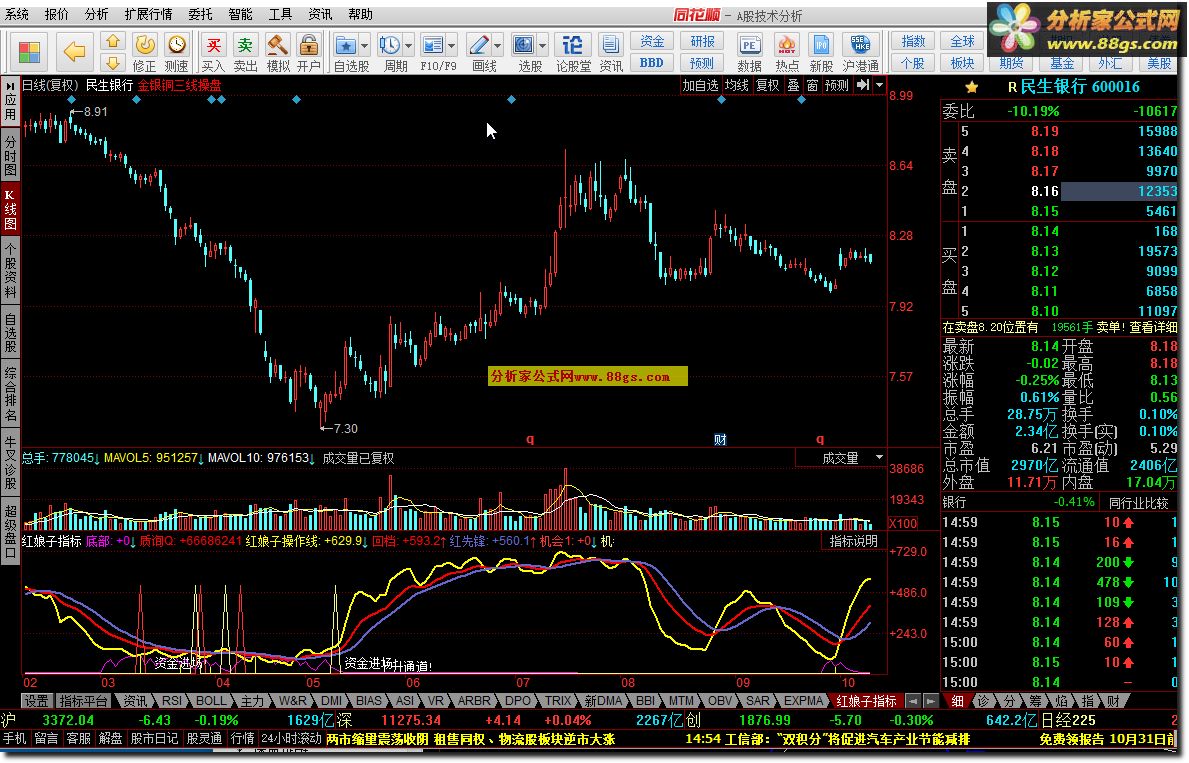Click the 修正 correction icon

pyautogui.click(x=144, y=52)
